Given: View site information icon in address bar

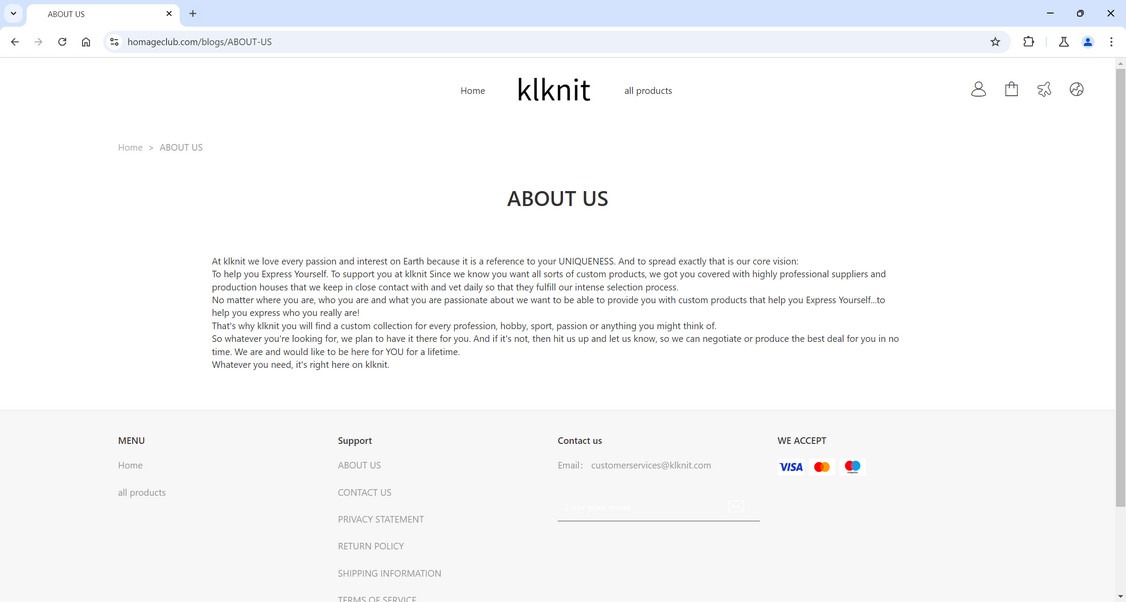Looking at the screenshot, I should pyautogui.click(x=114, y=42).
